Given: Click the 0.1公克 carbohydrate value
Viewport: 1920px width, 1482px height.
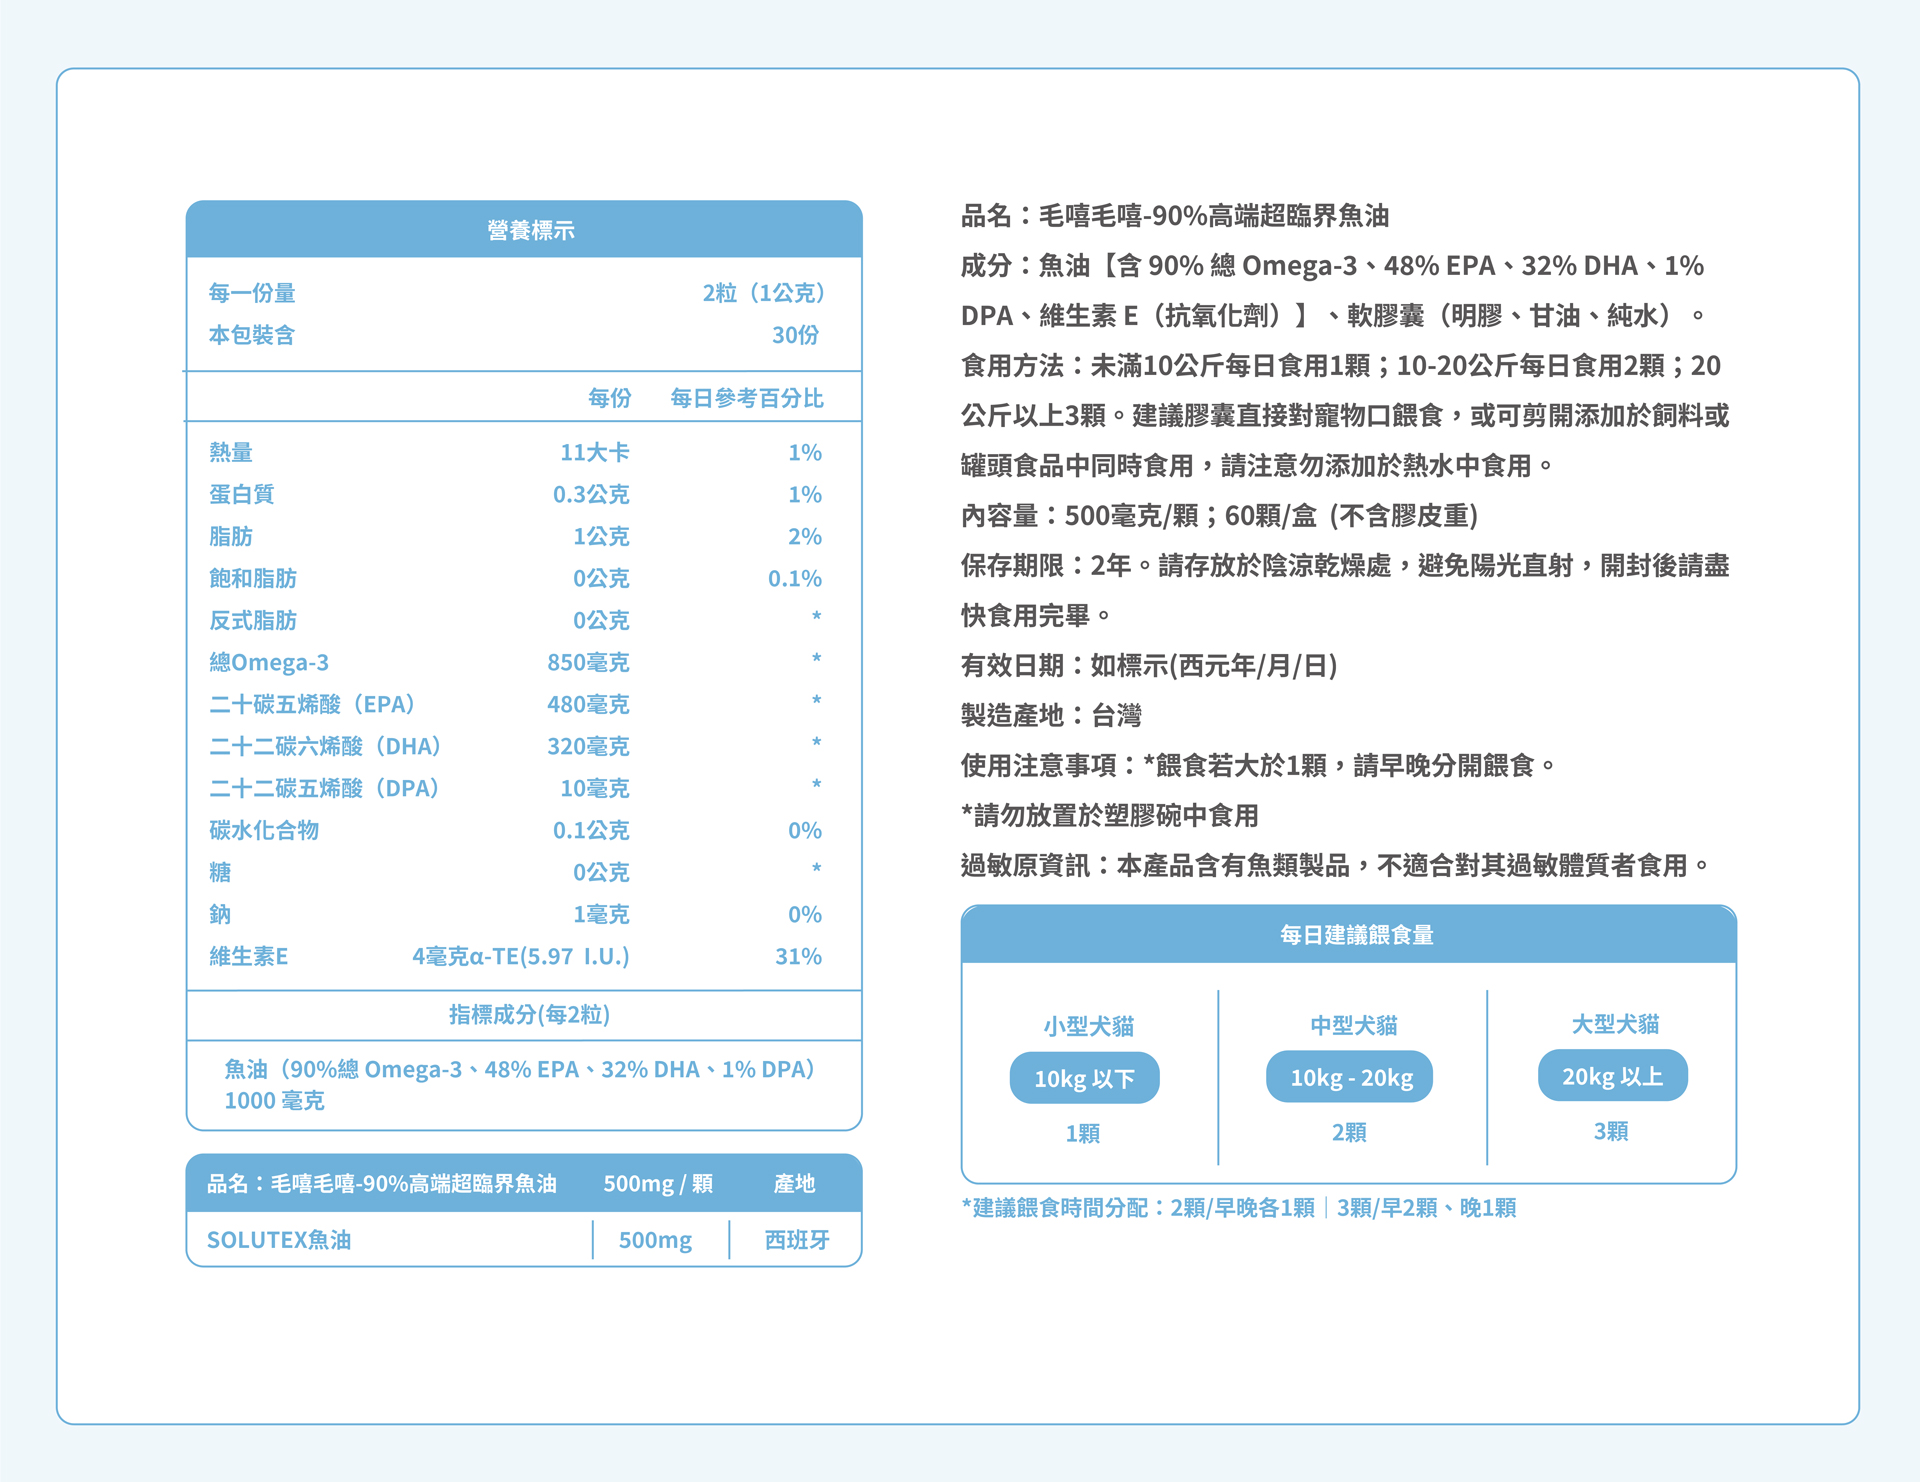Looking at the screenshot, I should coord(591,830).
